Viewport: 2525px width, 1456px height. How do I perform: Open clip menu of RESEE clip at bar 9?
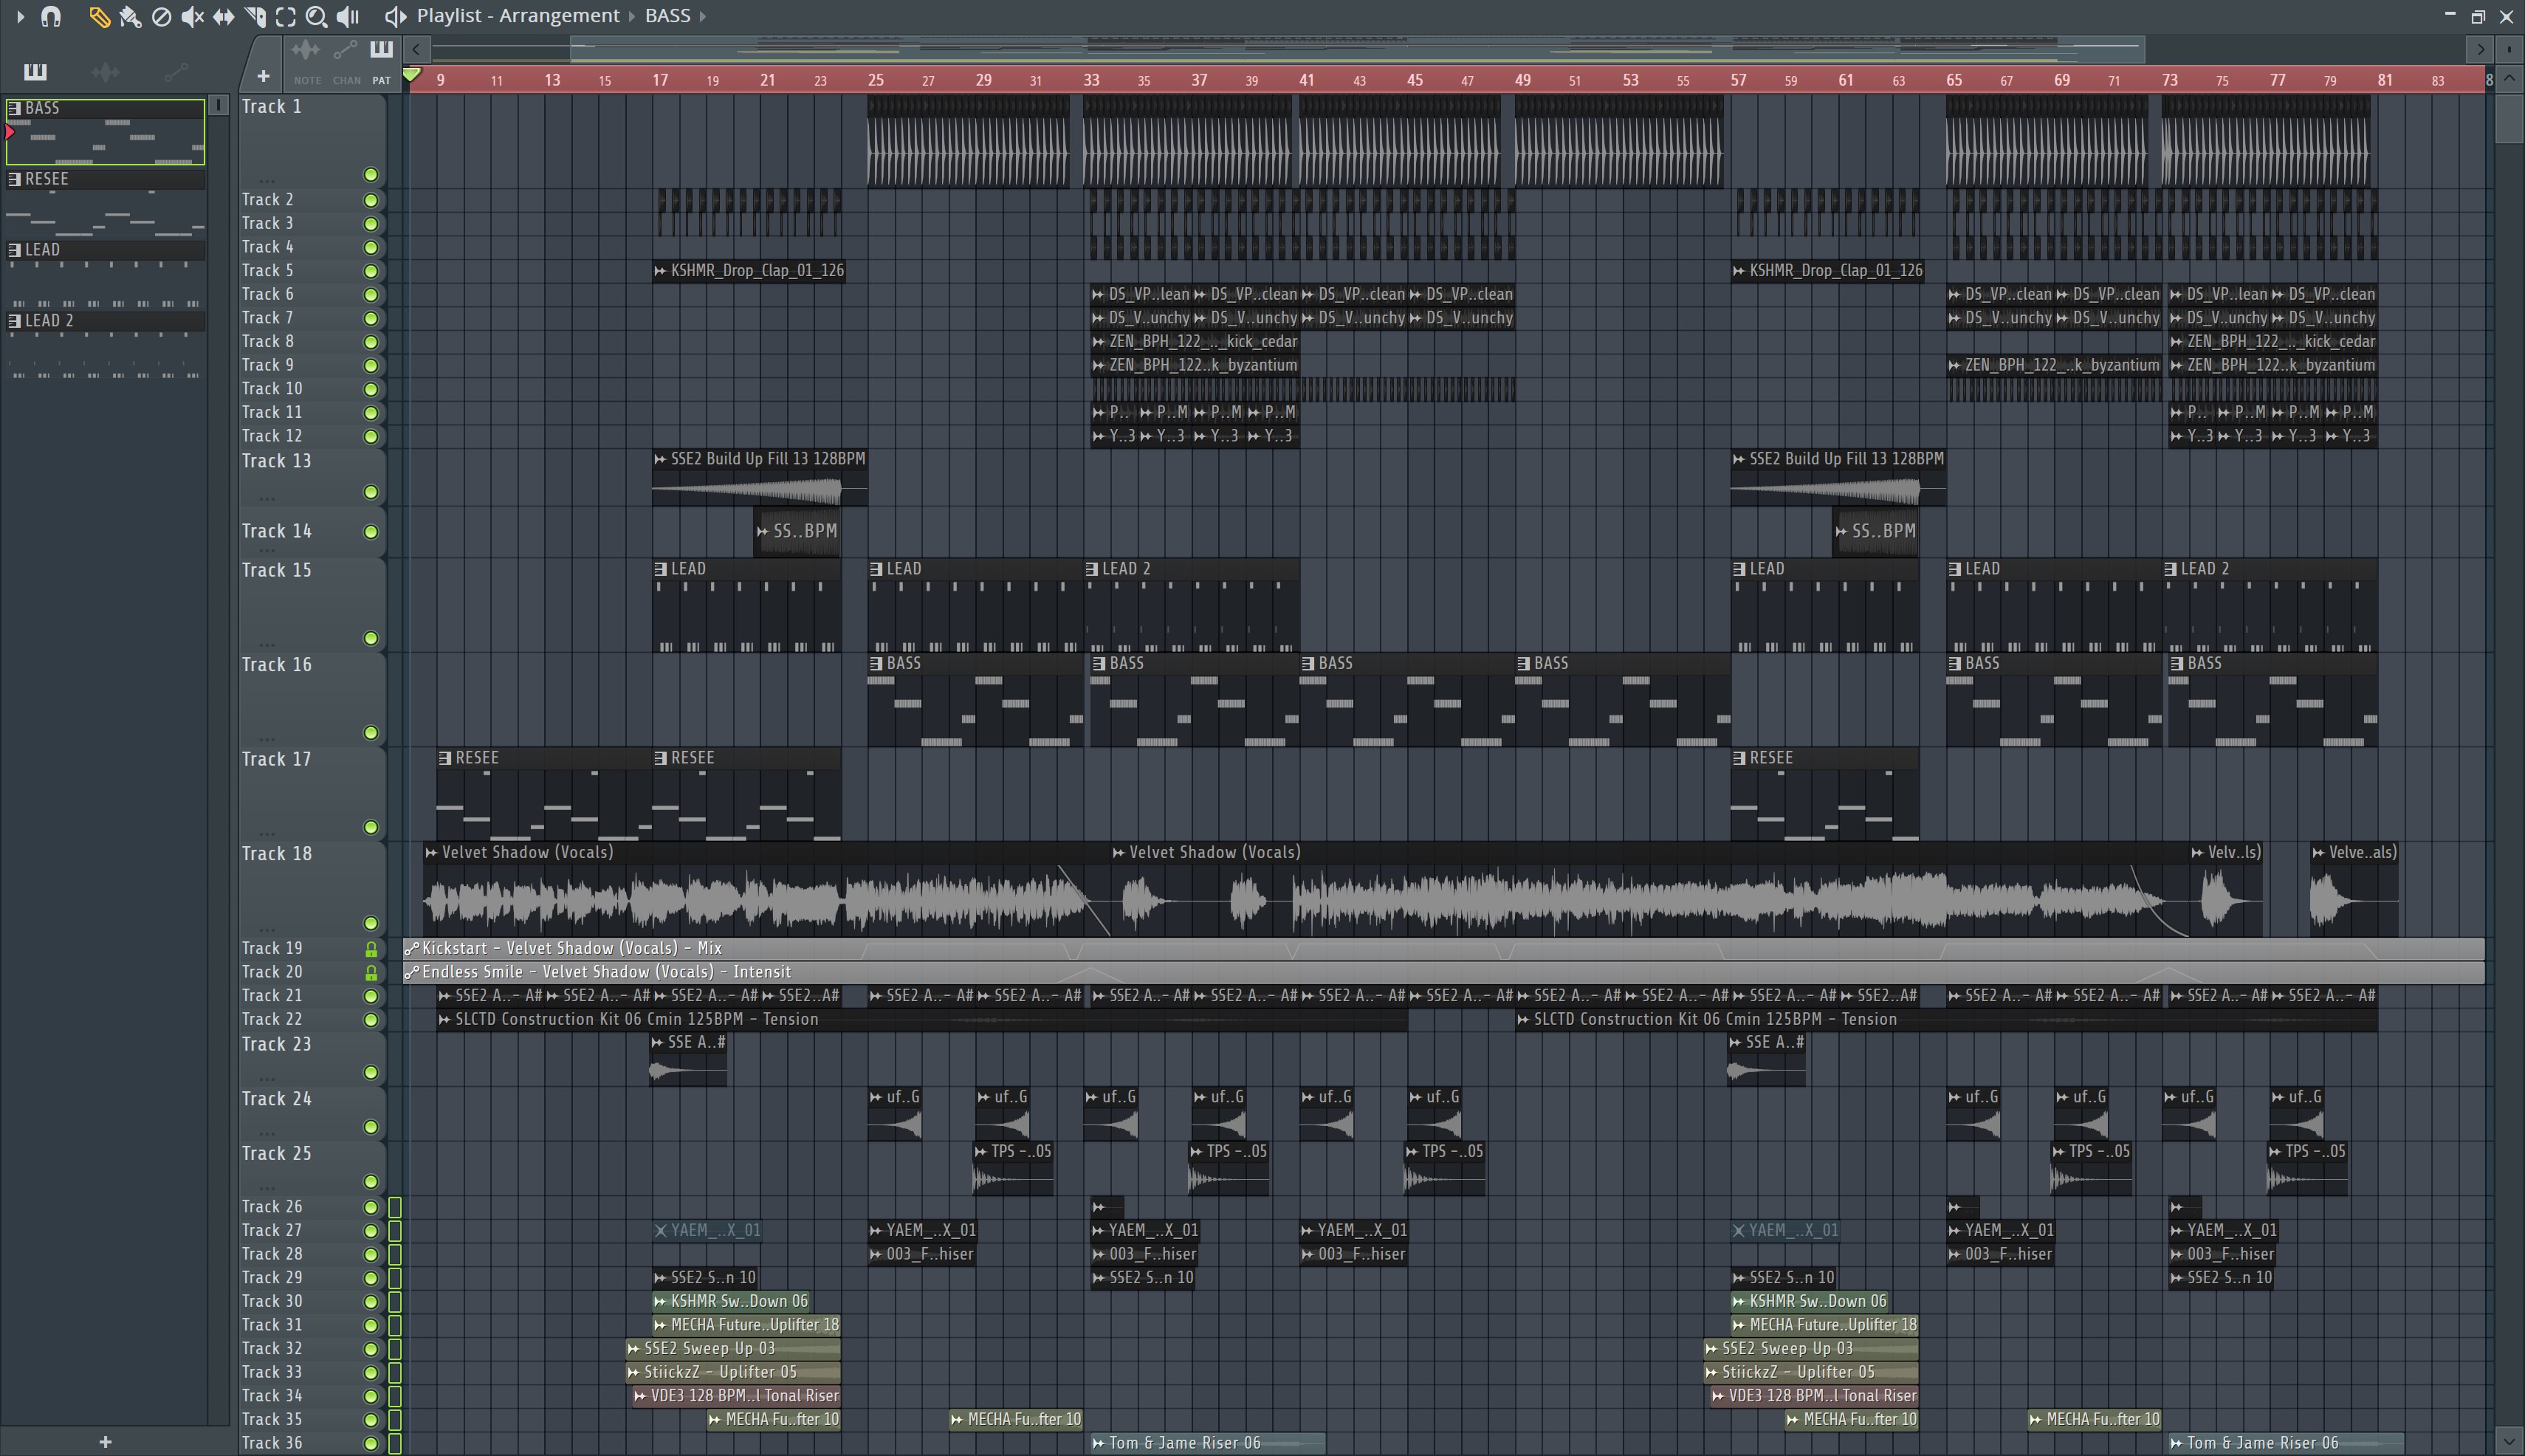point(445,758)
